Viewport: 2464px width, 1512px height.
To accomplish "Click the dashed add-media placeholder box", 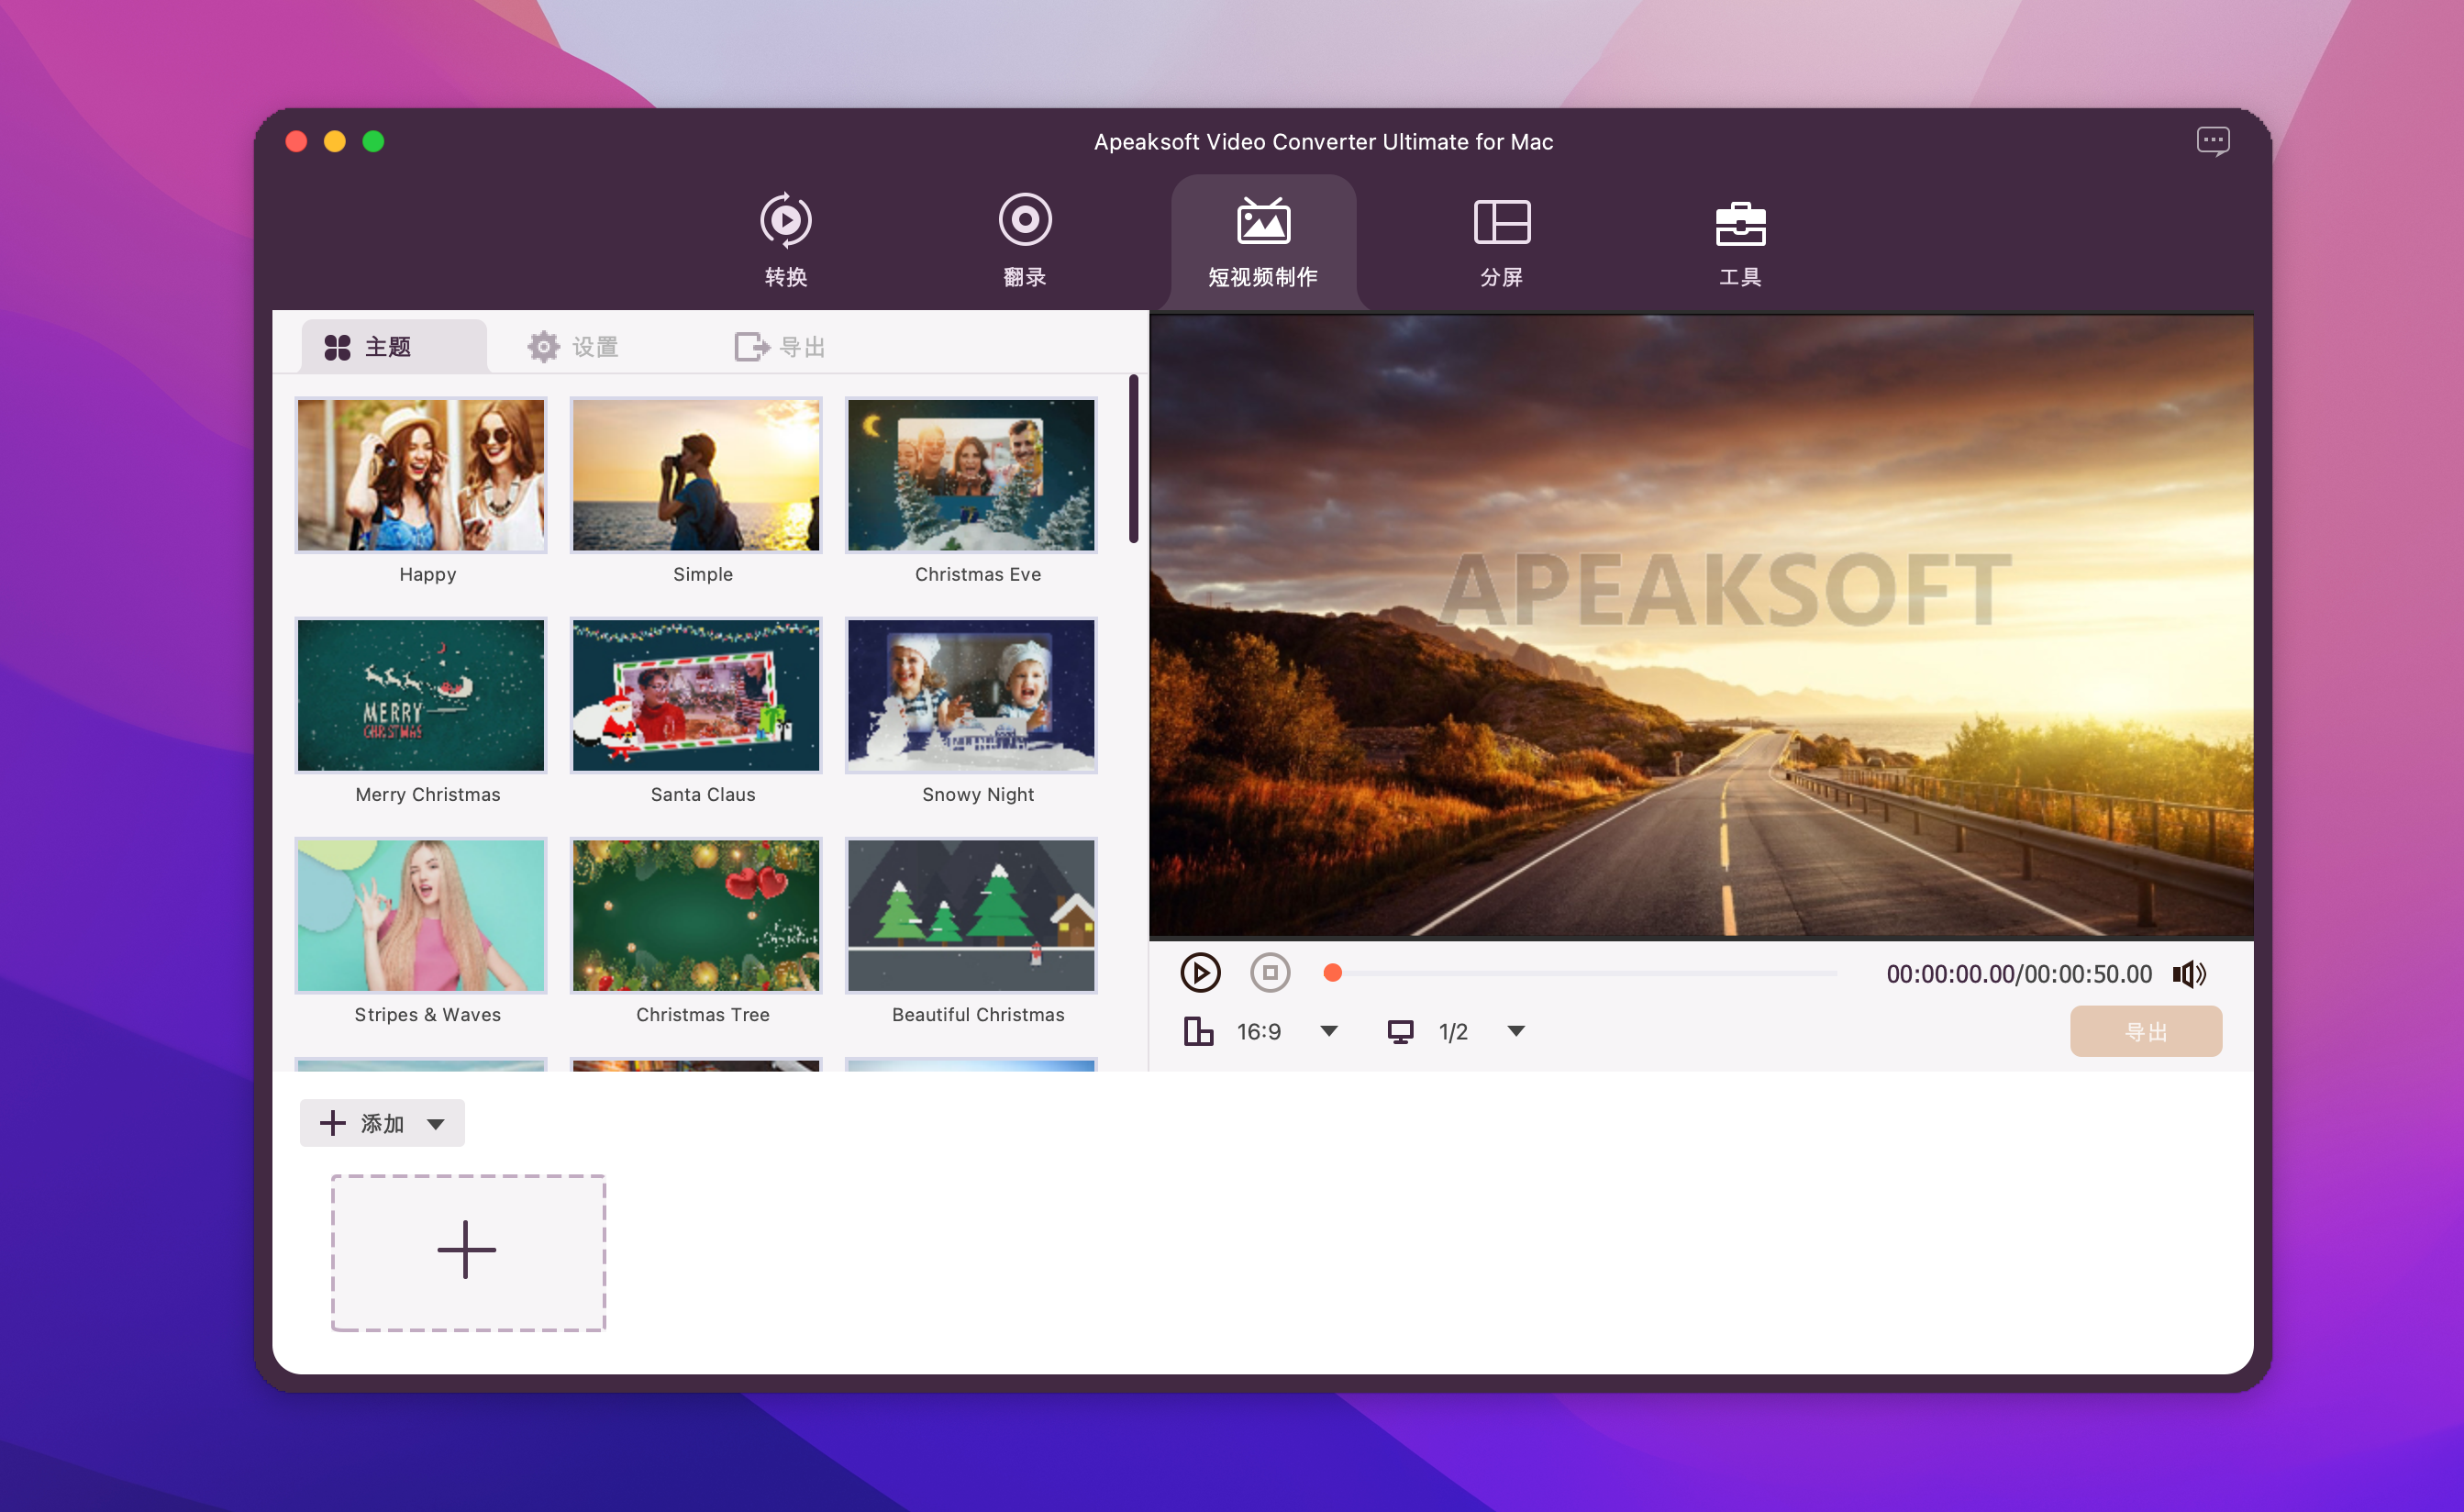I will click(468, 1252).
